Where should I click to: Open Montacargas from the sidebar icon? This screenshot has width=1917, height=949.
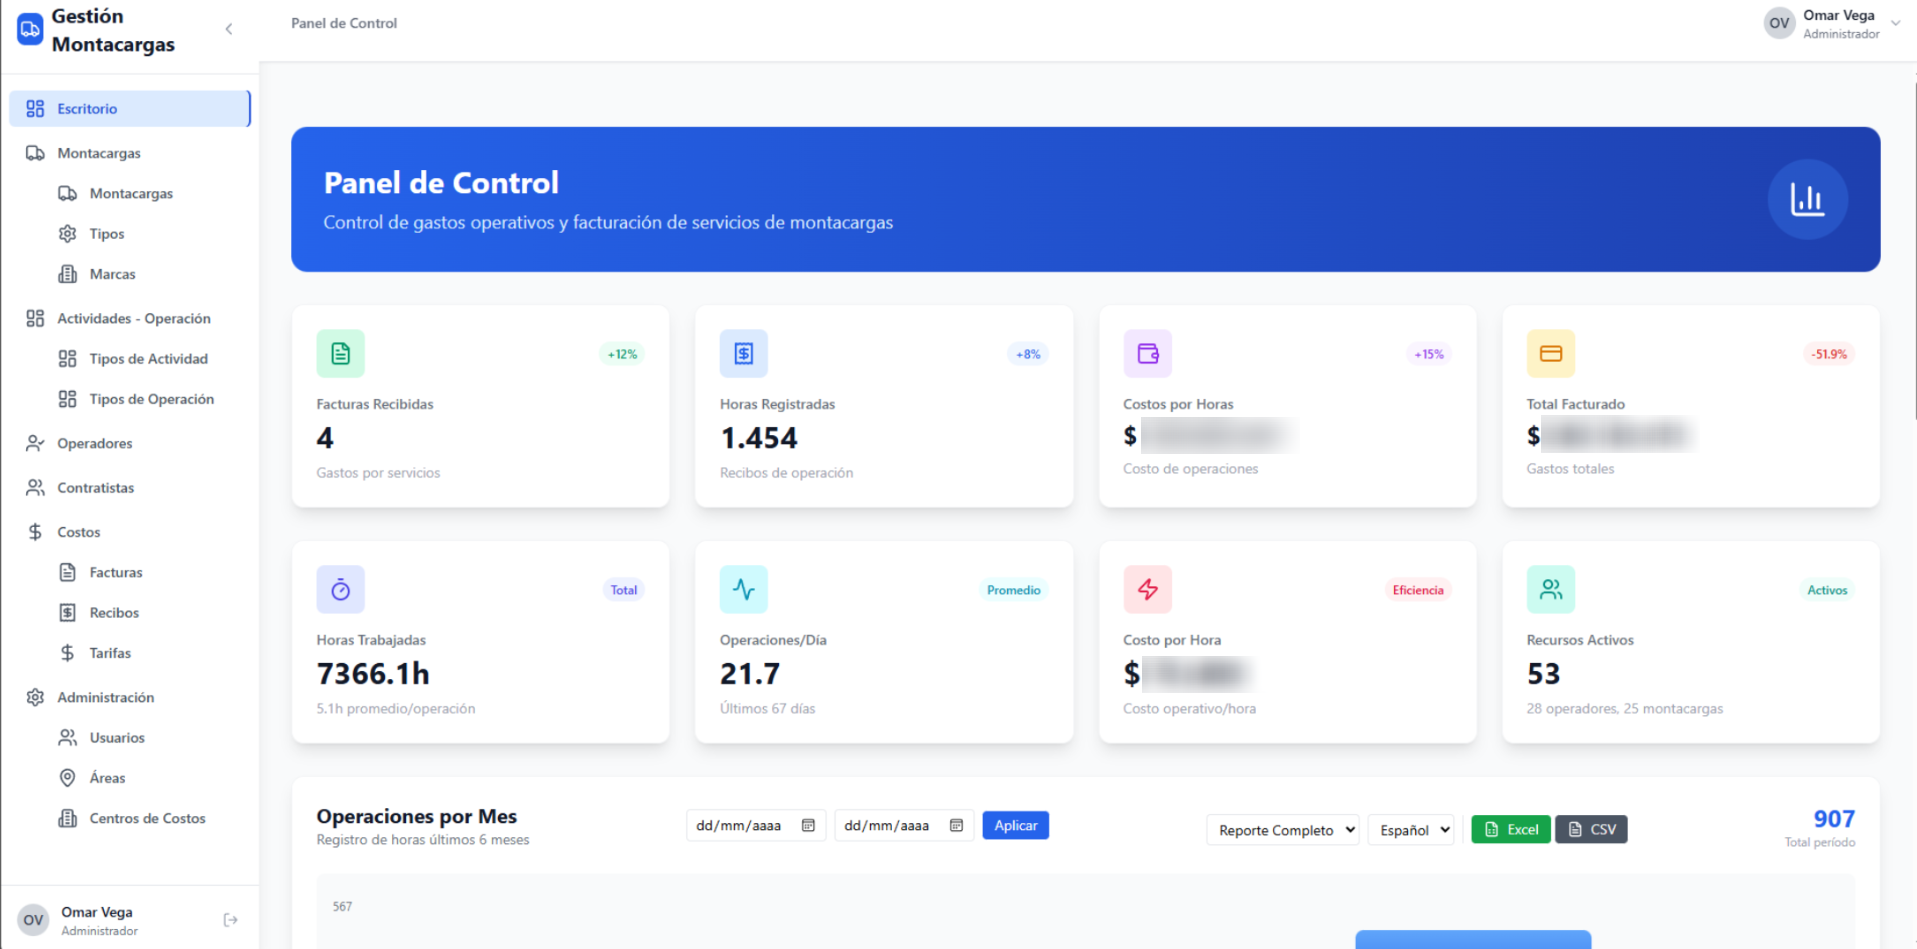[x=34, y=152]
